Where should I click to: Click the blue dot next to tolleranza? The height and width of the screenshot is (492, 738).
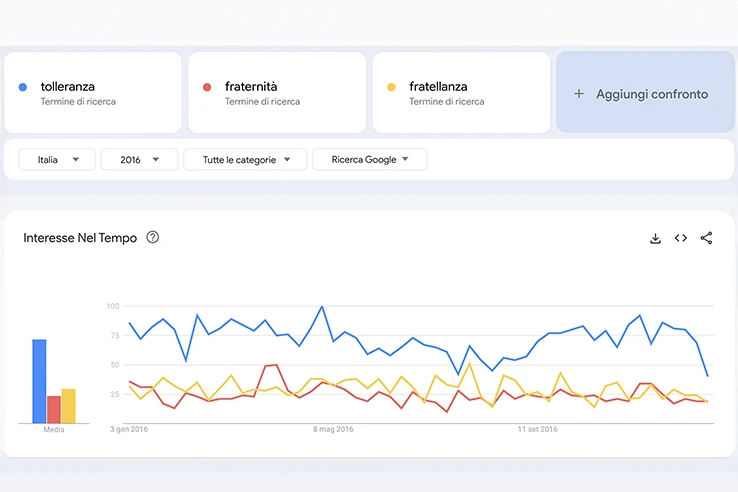(23, 87)
